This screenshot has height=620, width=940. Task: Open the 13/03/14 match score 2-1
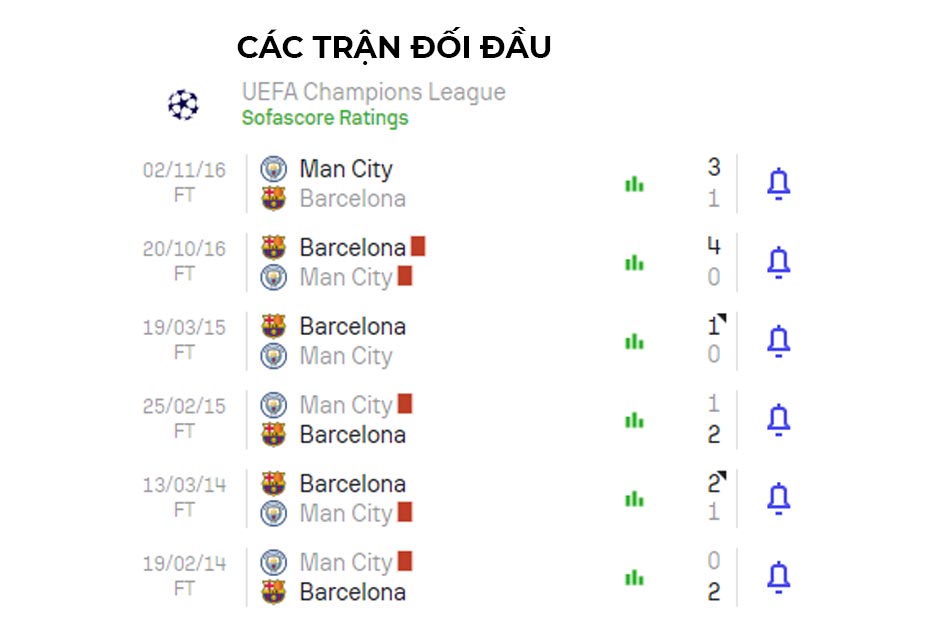click(x=714, y=498)
